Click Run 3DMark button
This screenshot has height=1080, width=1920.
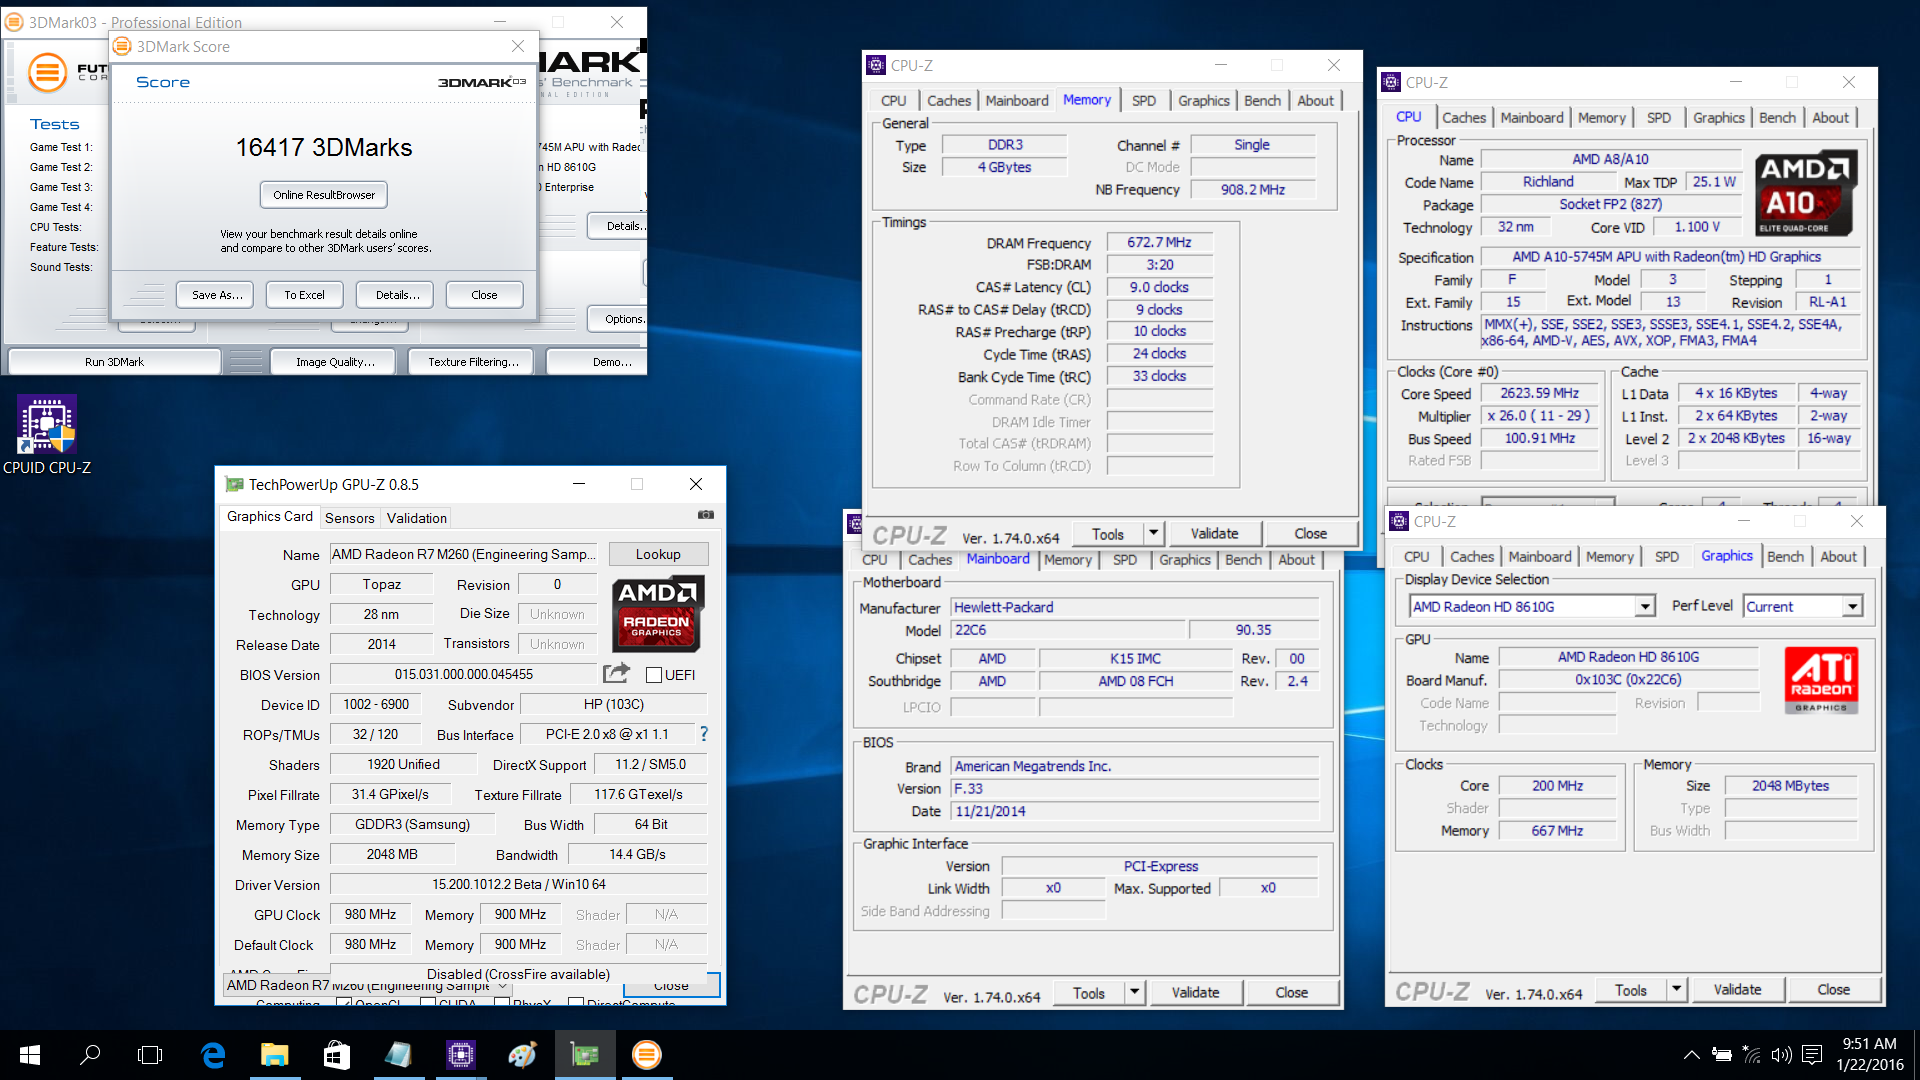click(114, 362)
